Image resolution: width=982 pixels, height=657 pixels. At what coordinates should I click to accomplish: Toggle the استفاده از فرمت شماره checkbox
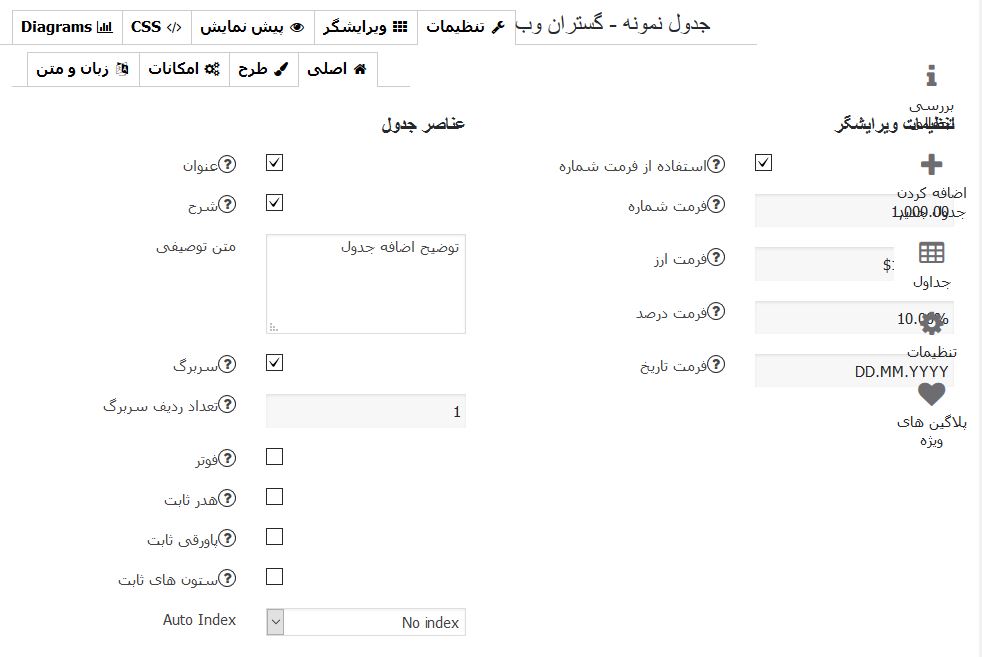(x=763, y=163)
